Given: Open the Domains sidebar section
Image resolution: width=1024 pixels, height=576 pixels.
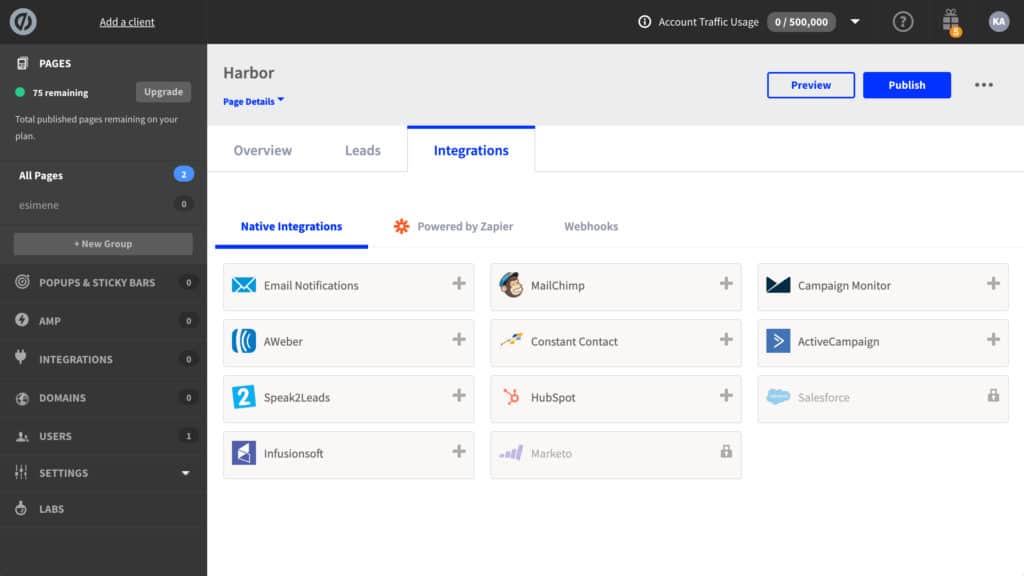Looking at the screenshot, I should [103, 397].
